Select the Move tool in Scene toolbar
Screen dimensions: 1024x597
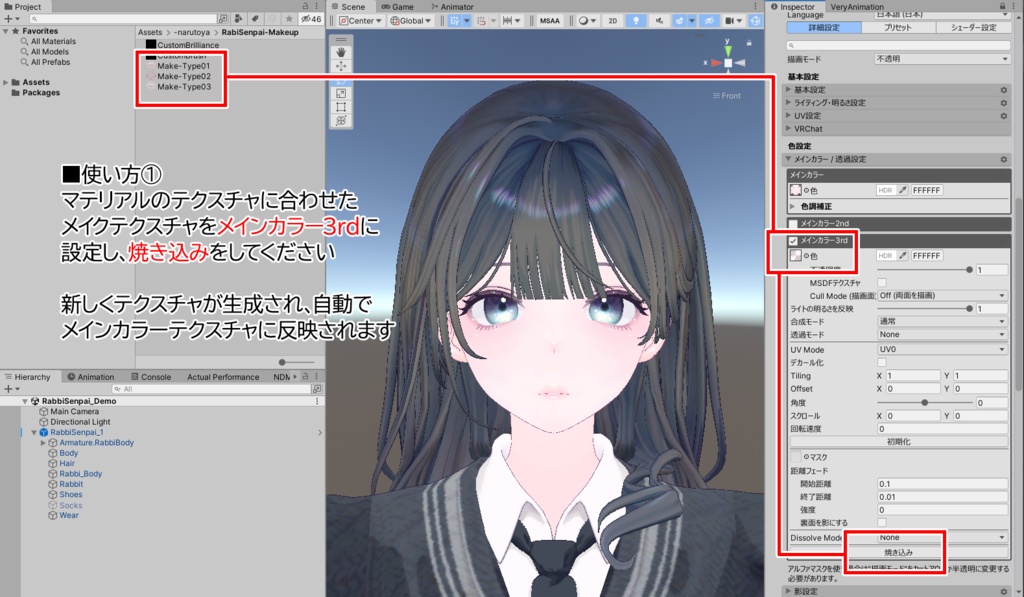point(341,66)
